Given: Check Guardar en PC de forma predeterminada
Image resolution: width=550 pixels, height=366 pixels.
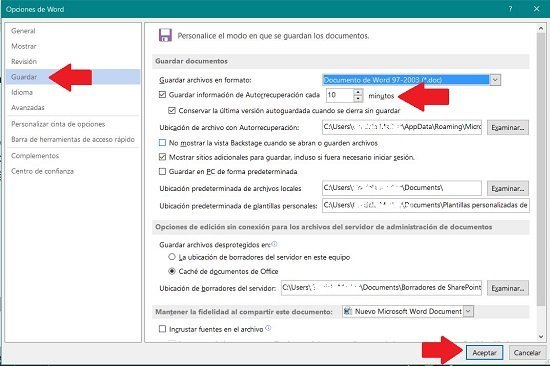Looking at the screenshot, I should [162, 171].
